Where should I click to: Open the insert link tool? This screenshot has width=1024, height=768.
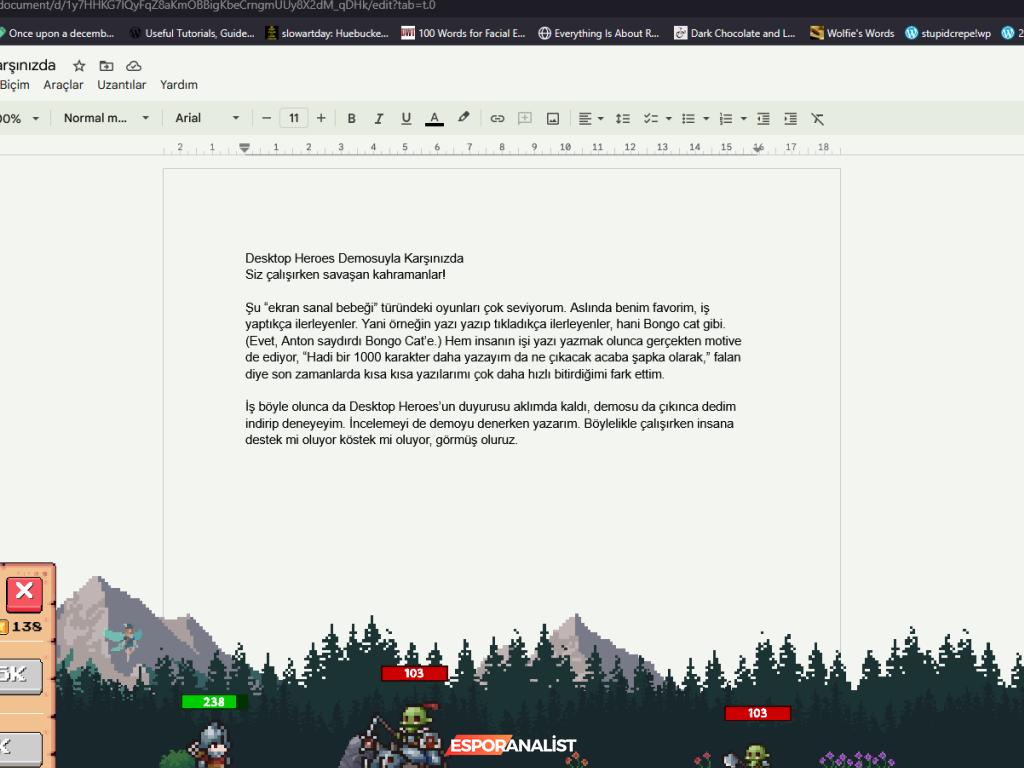click(x=498, y=118)
